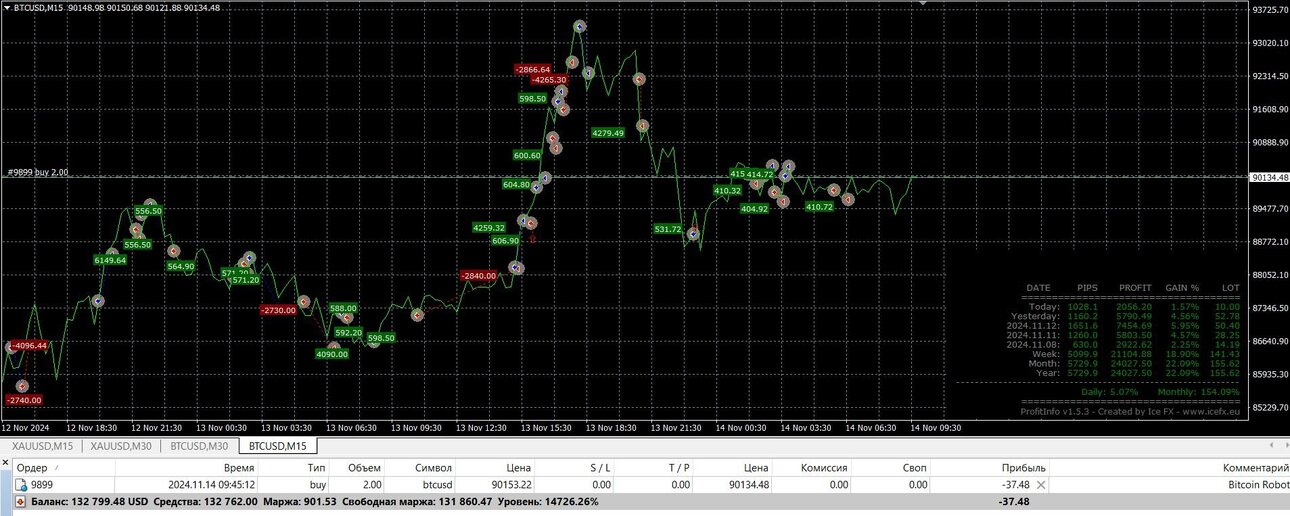Select the -4265.30 red trade label

[x=549, y=79]
